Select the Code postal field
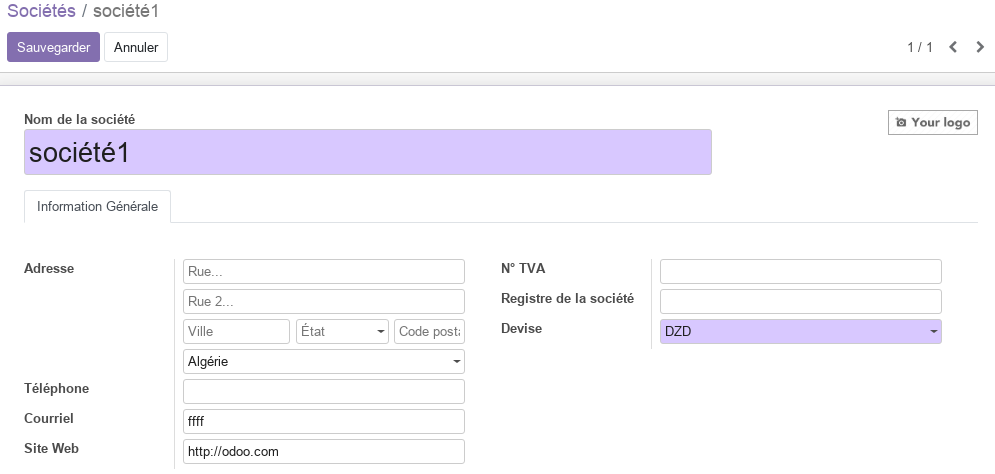Image resolution: width=995 pixels, height=474 pixels. point(430,331)
